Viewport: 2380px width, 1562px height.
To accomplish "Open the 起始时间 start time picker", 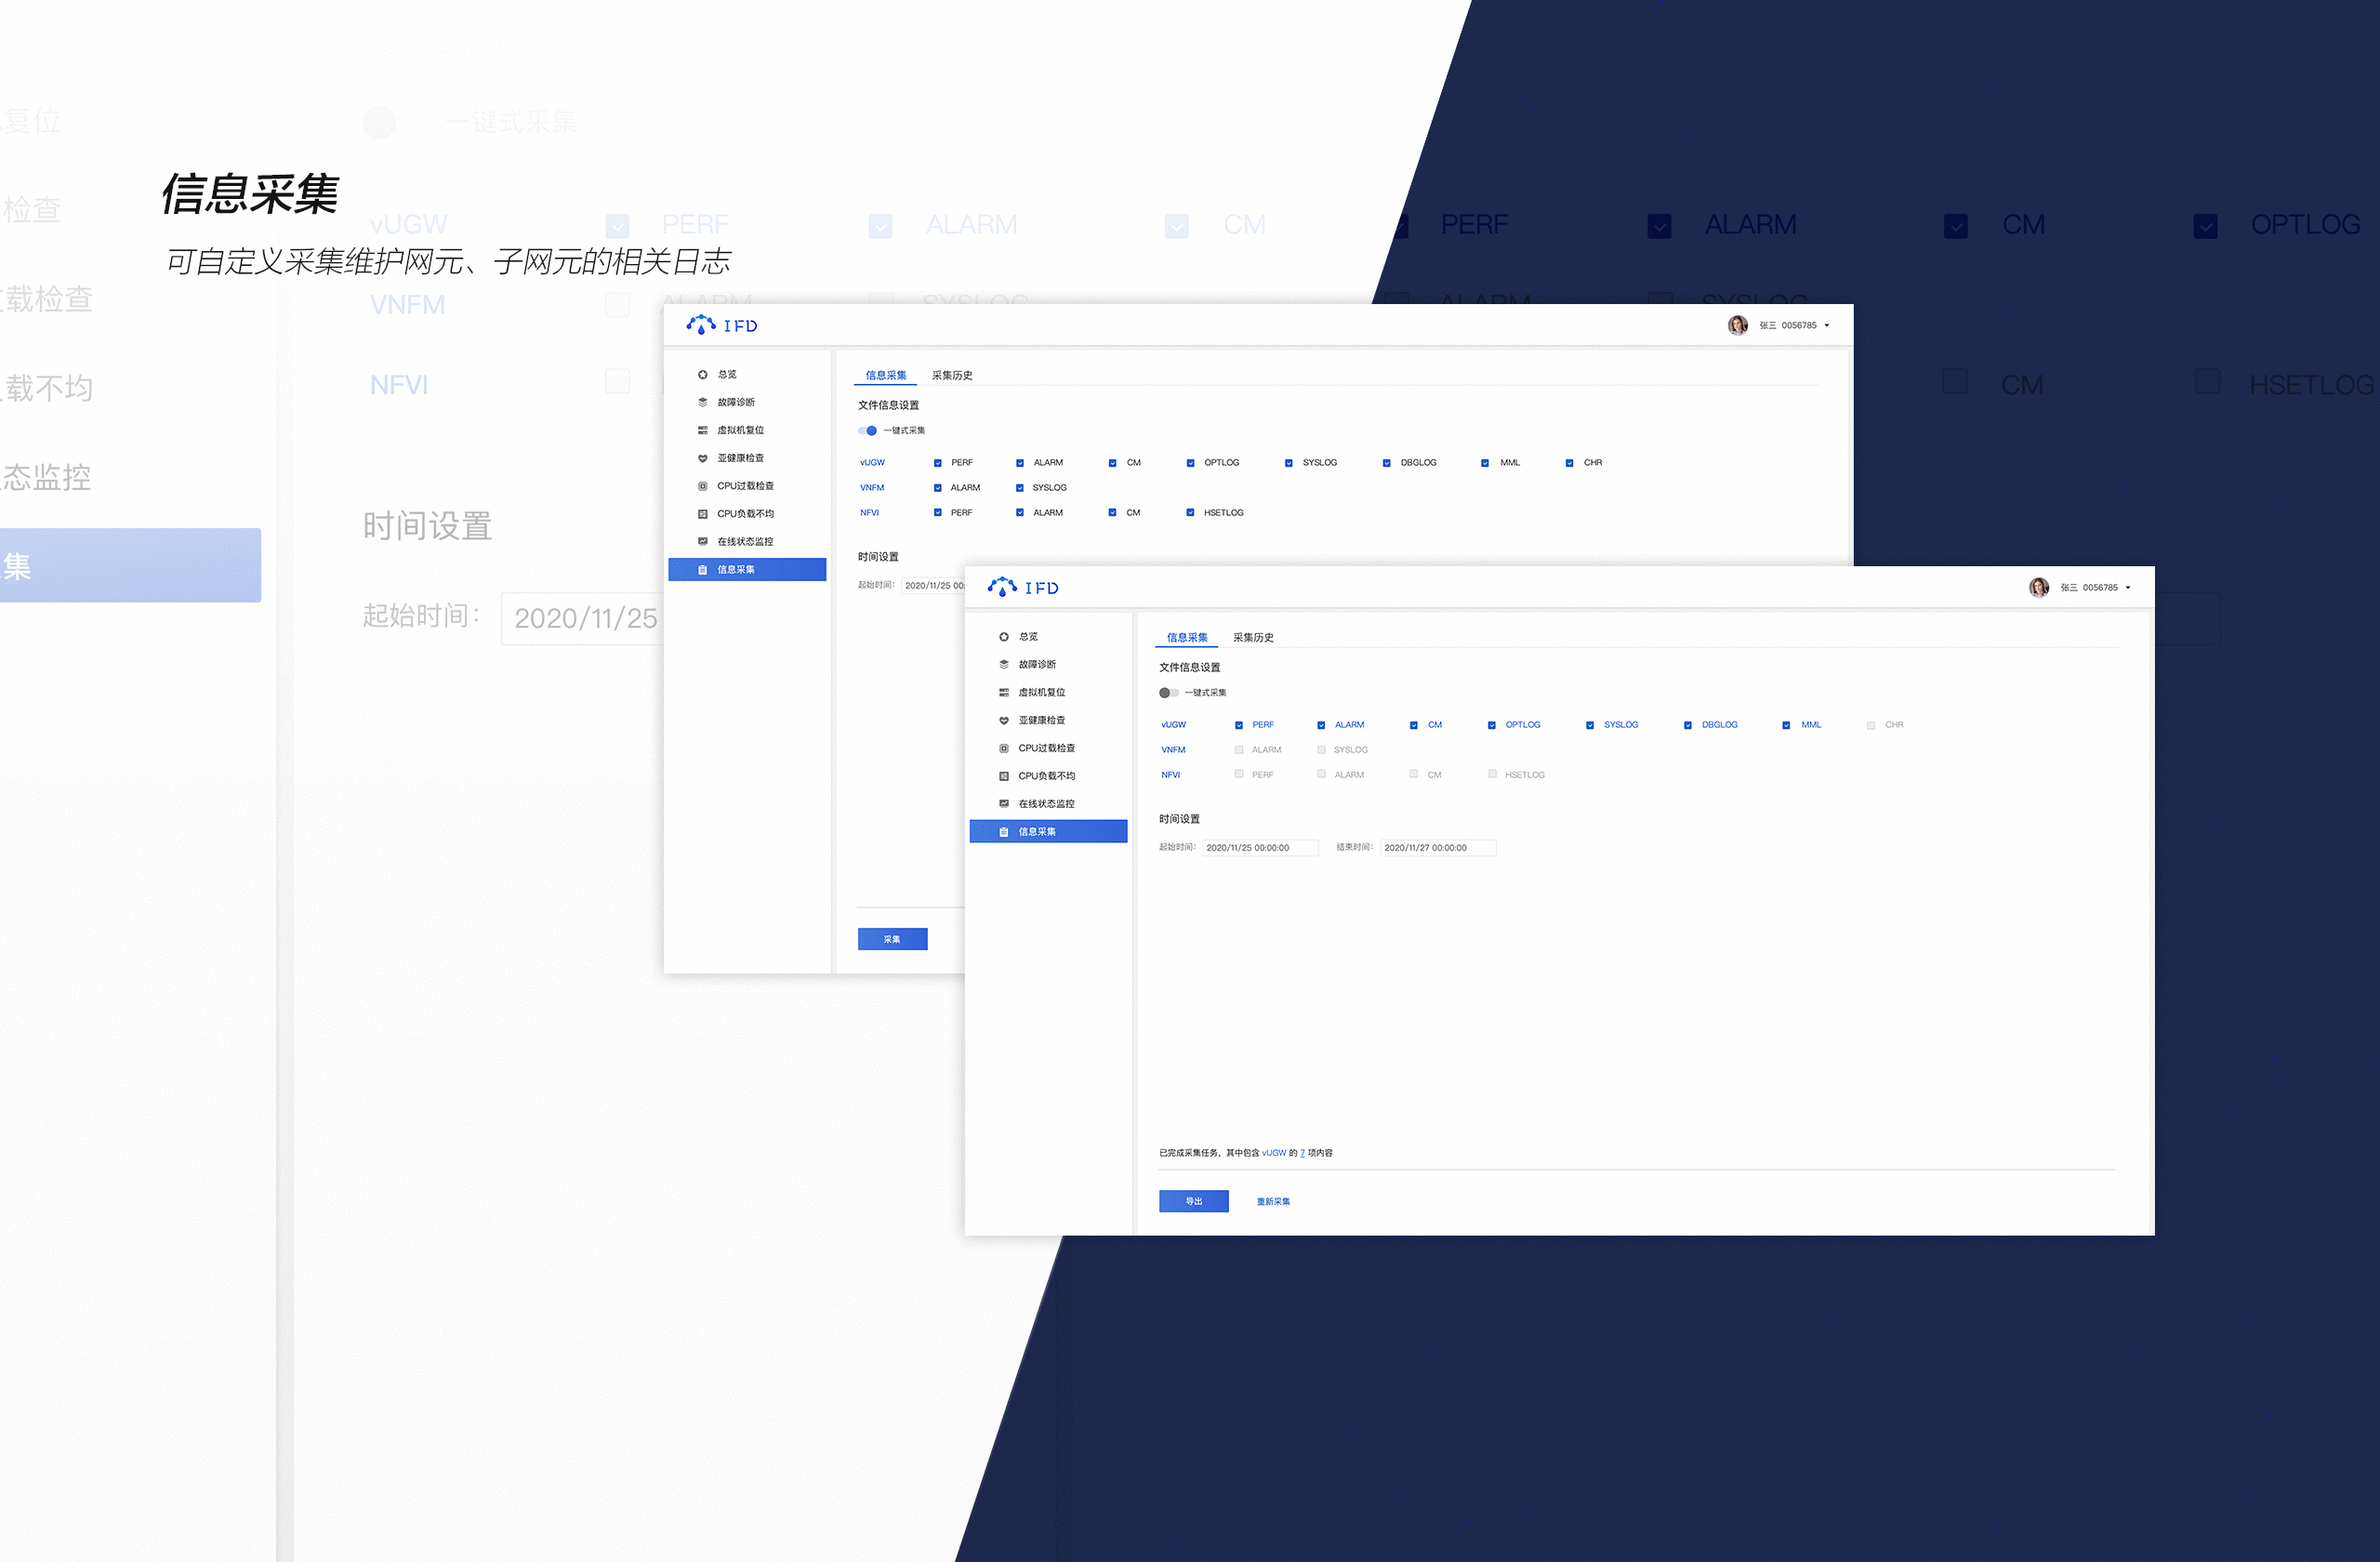I will (x=1259, y=847).
